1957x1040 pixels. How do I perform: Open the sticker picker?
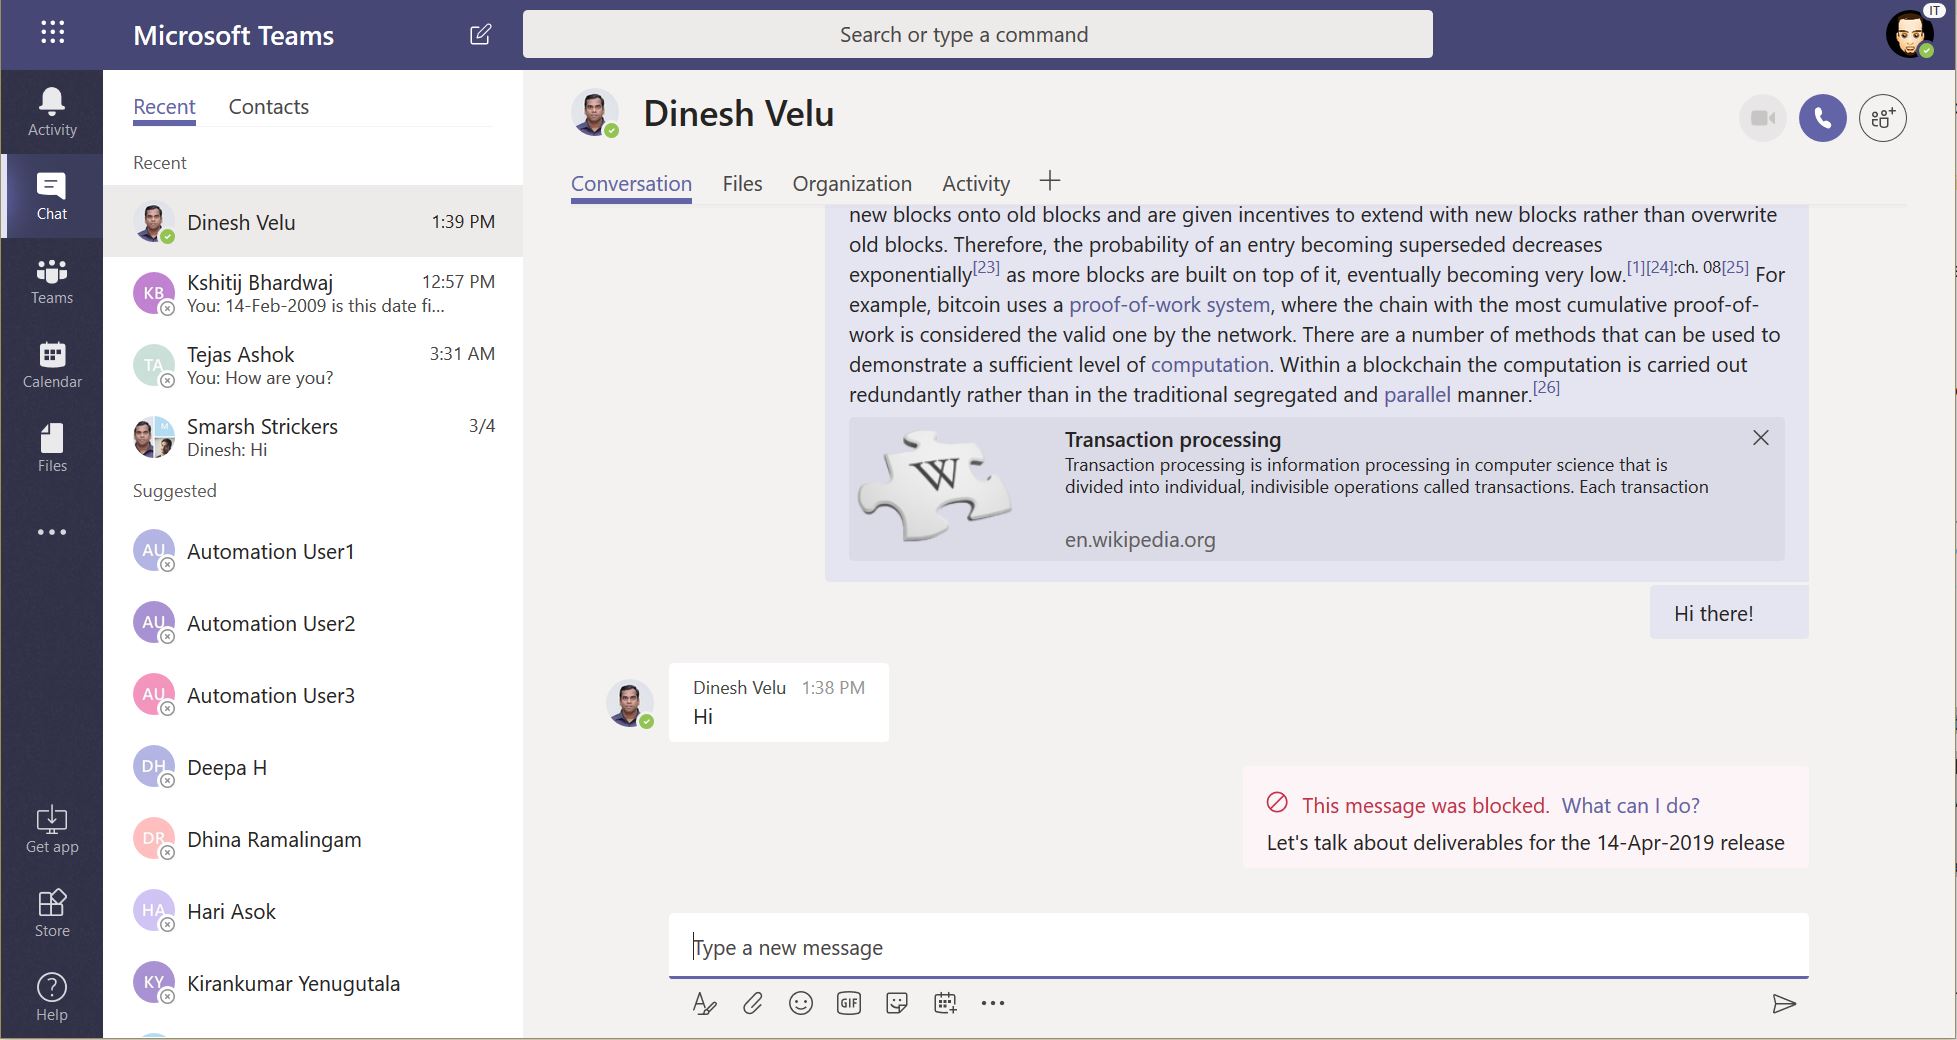pyautogui.click(x=897, y=1003)
